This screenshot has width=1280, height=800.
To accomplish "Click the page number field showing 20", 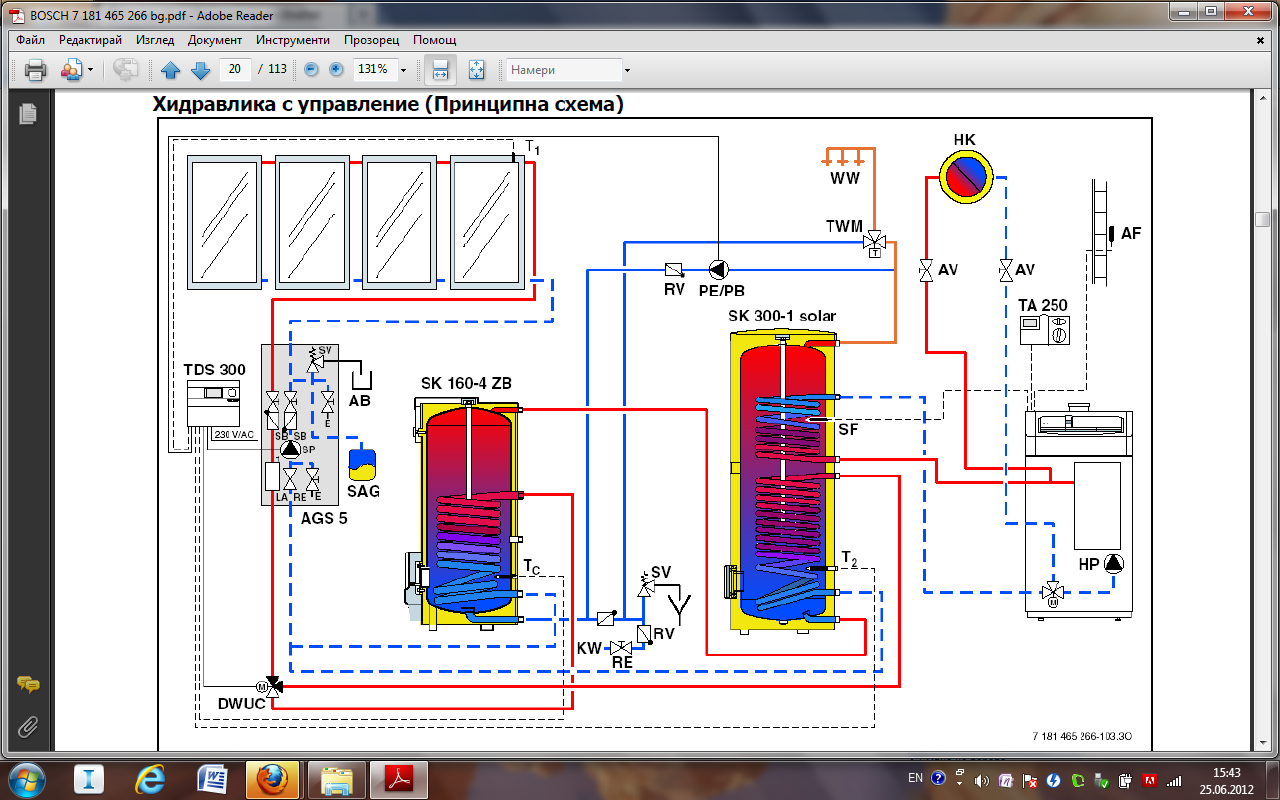I will tap(236, 70).
